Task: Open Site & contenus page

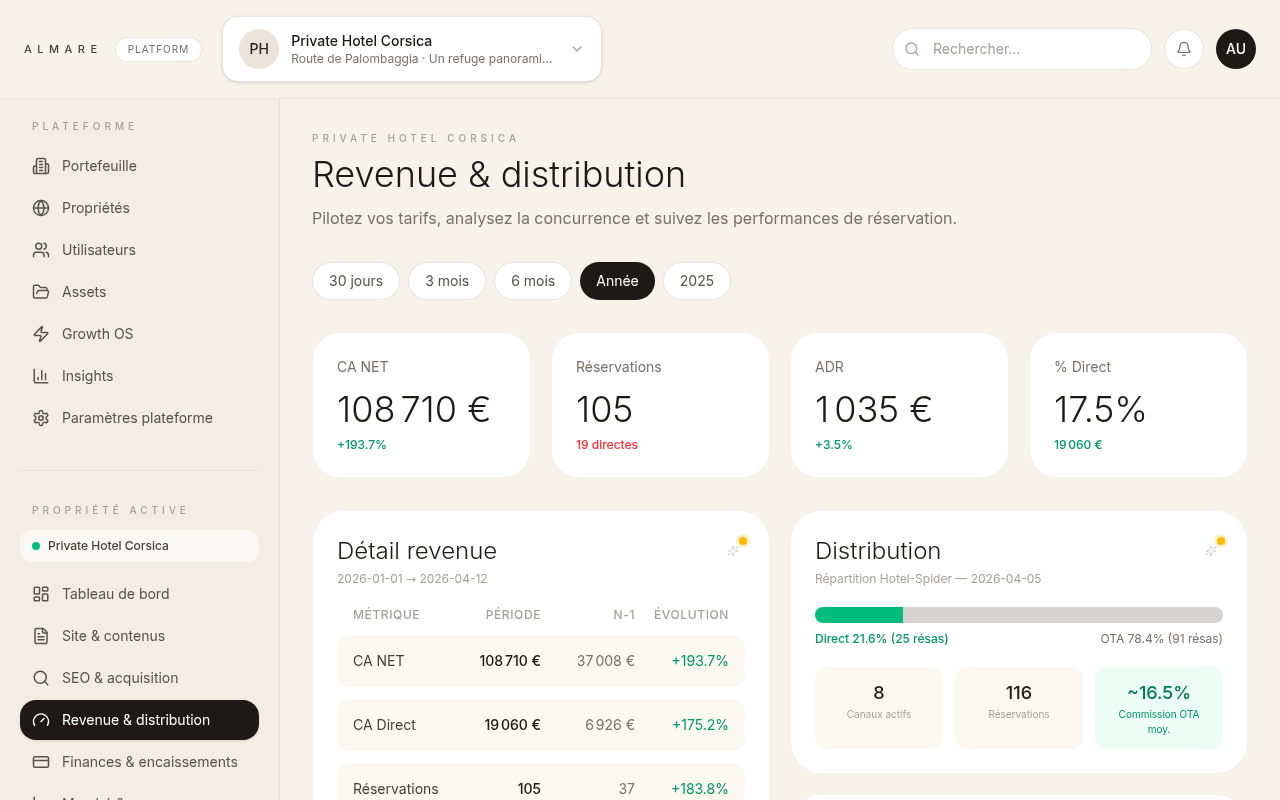Action: pyautogui.click(x=139, y=636)
